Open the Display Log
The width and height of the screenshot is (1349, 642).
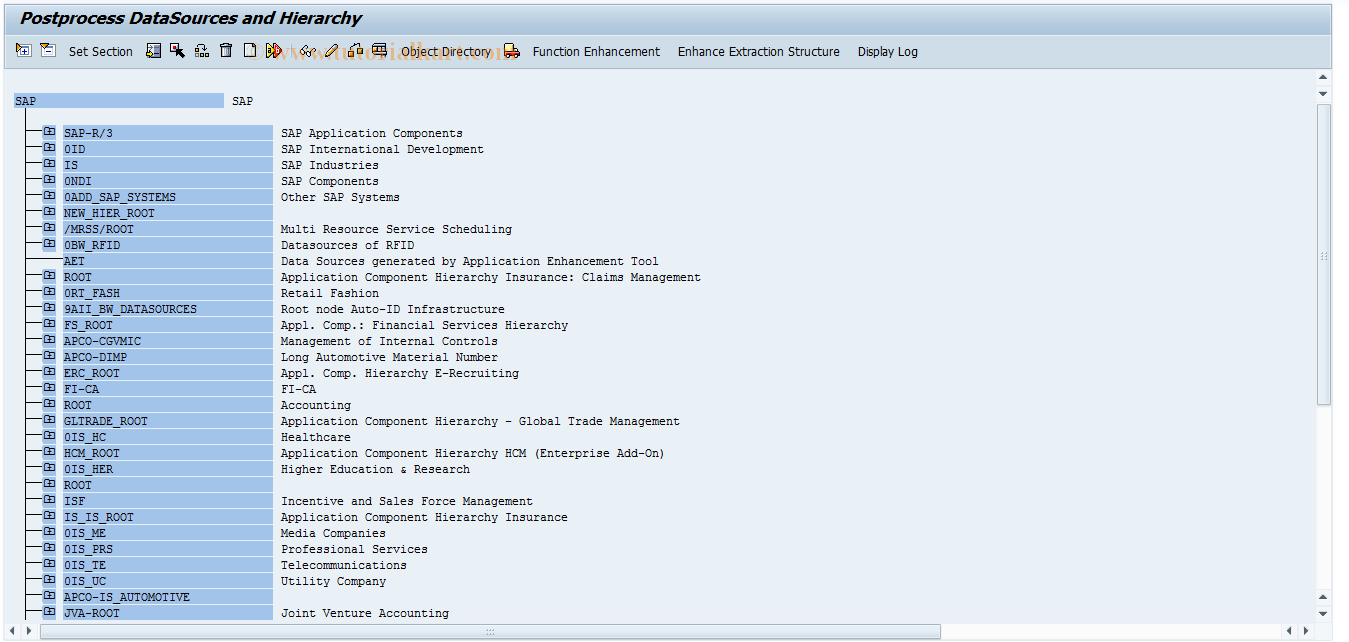coord(887,52)
